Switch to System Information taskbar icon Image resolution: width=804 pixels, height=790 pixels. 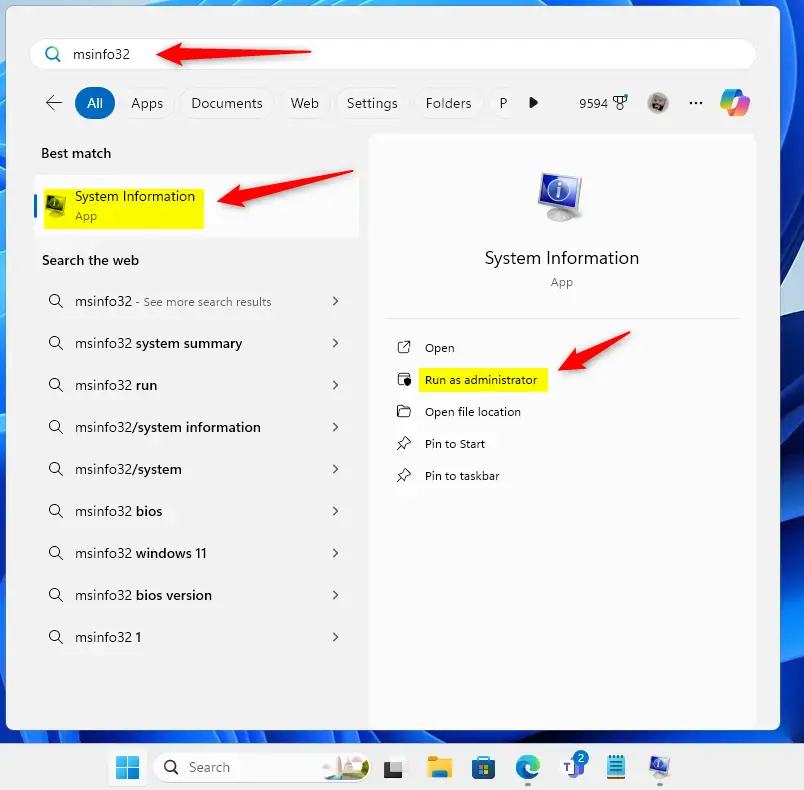coord(659,767)
